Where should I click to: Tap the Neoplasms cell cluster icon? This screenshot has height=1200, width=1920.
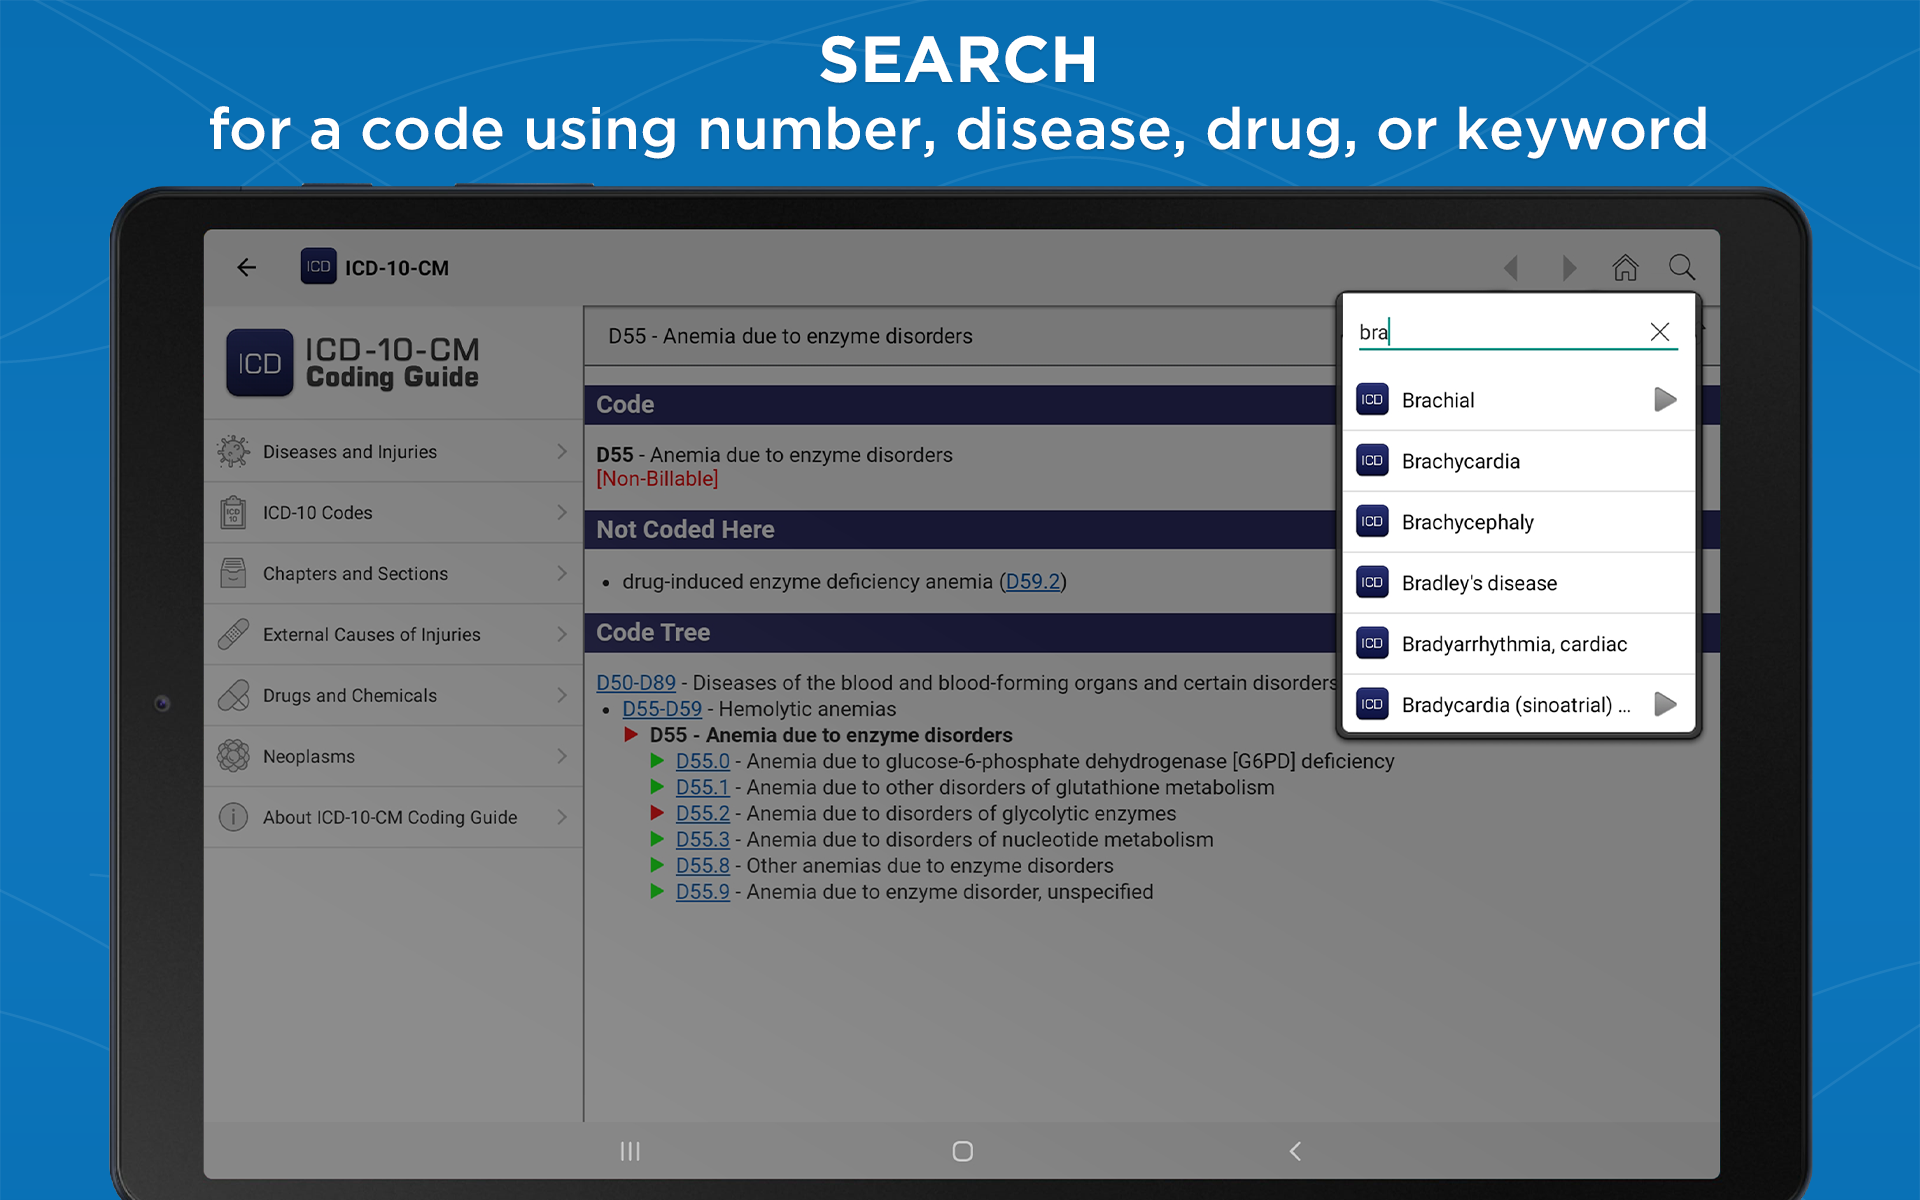pyautogui.click(x=233, y=756)
